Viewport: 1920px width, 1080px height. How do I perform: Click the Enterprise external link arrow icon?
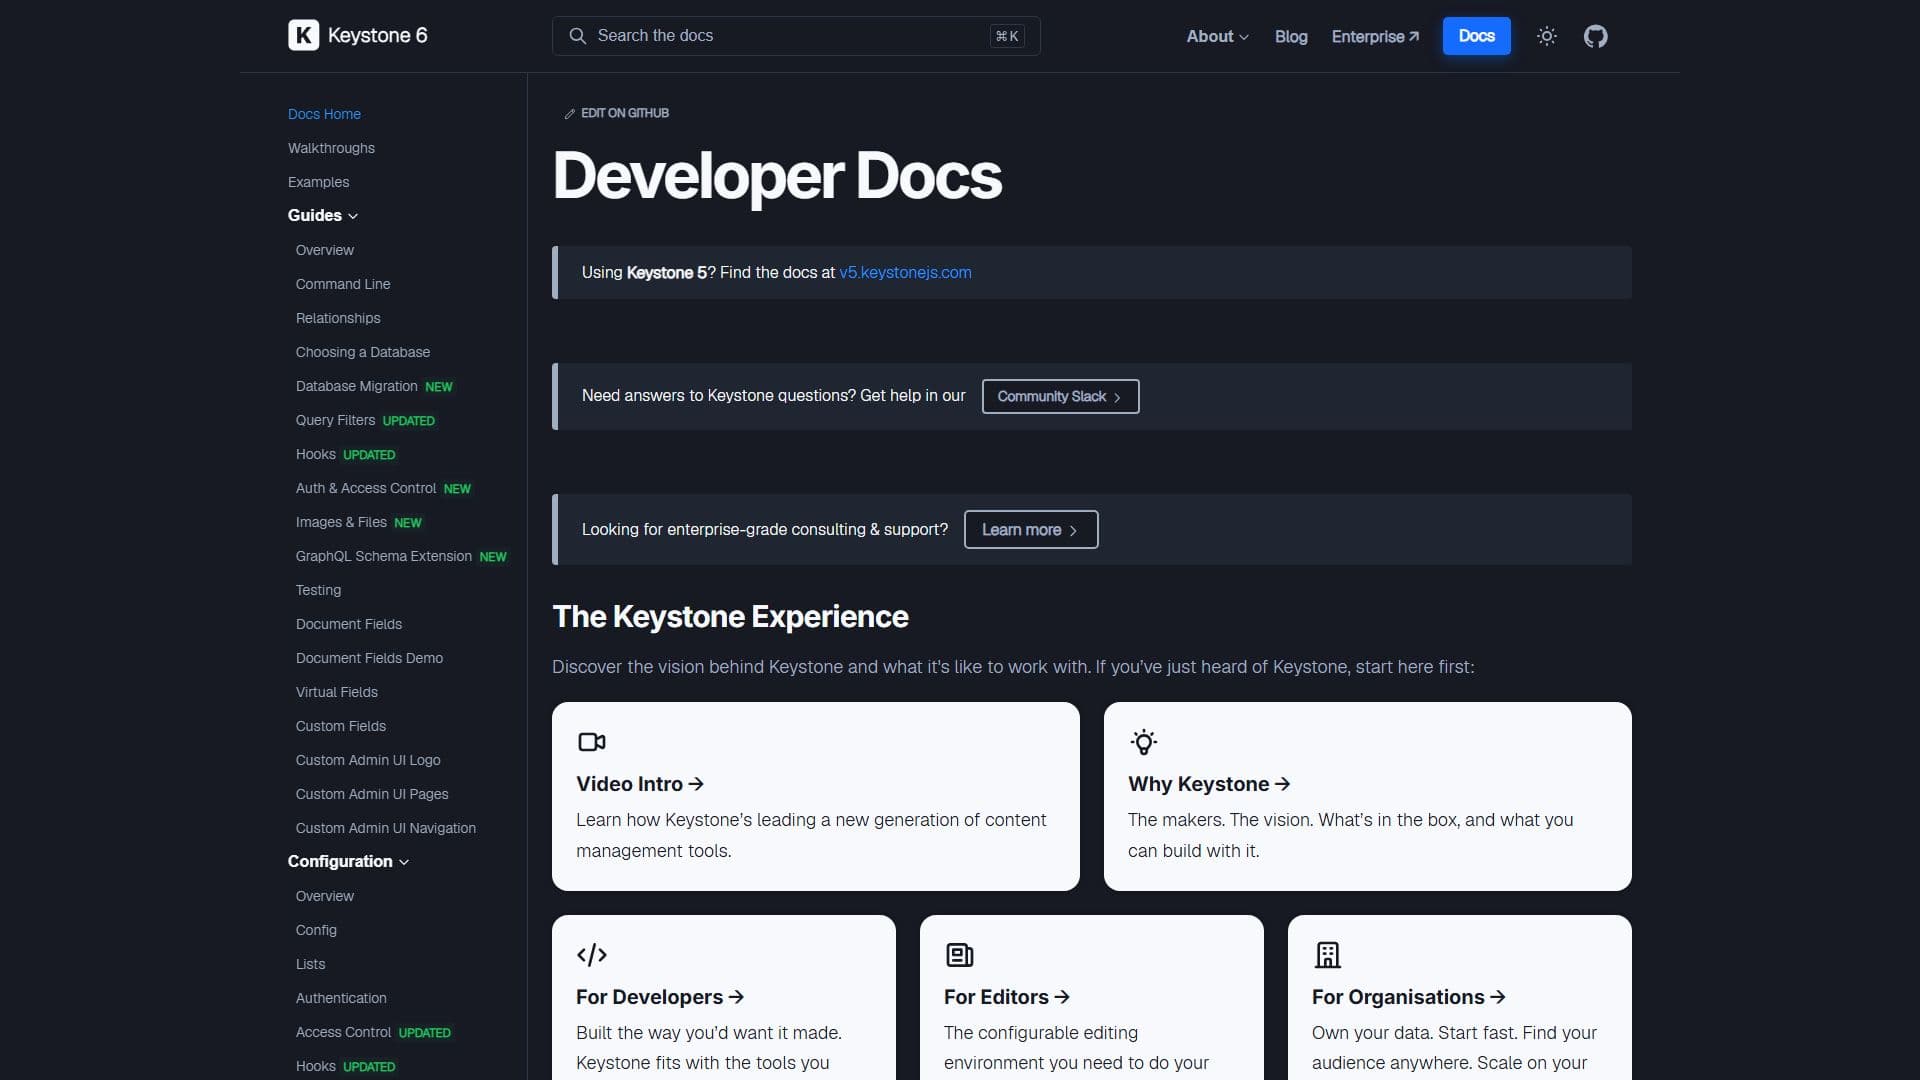point(1414,36)
